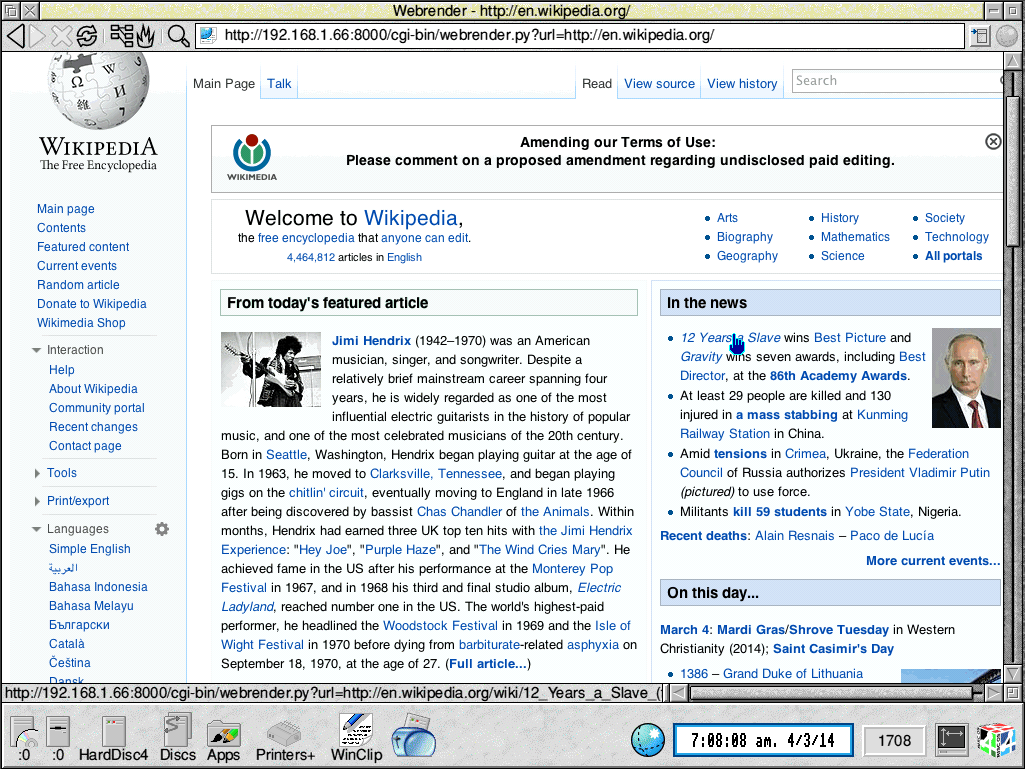
Task: Collapse the Languages sidebar section
Action: (37, 530)
